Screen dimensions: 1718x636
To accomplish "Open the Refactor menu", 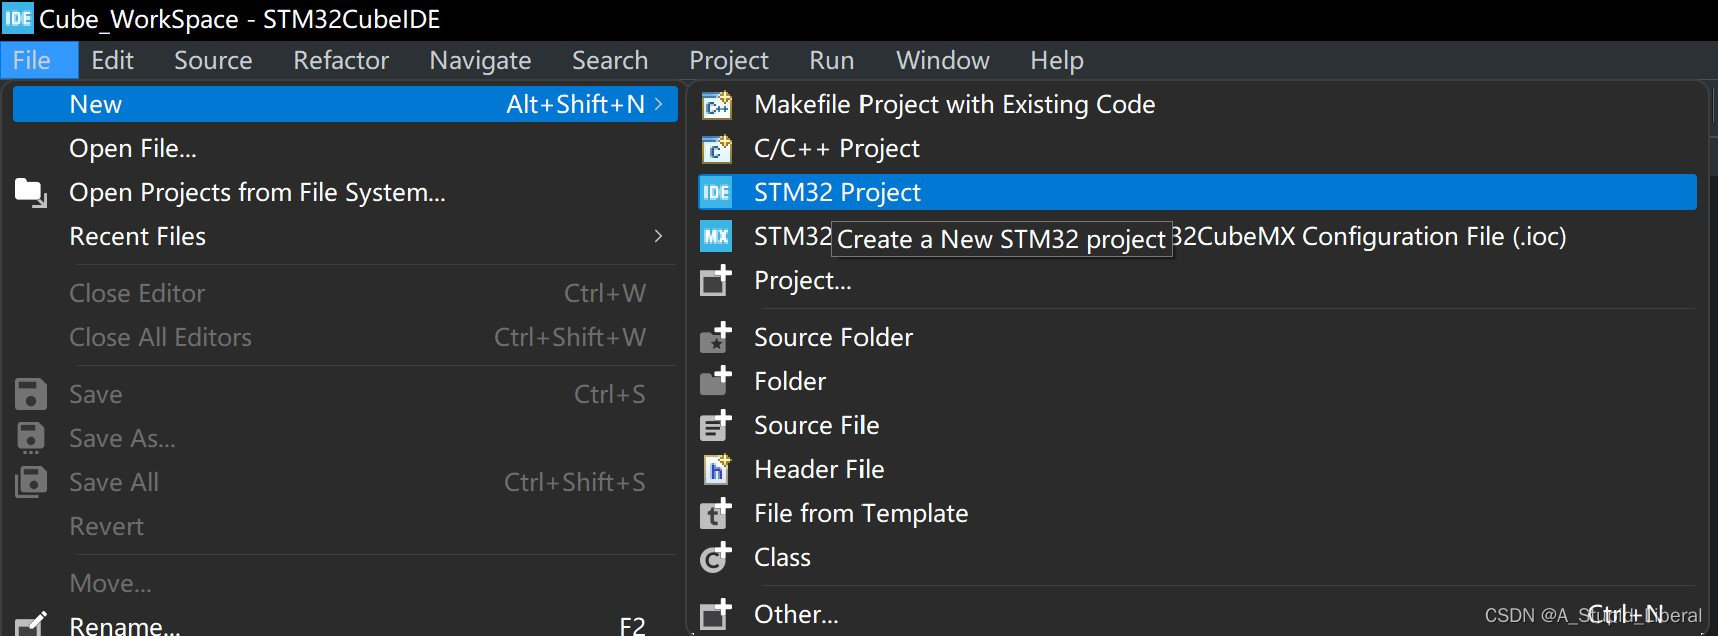I will coord(341,60).
